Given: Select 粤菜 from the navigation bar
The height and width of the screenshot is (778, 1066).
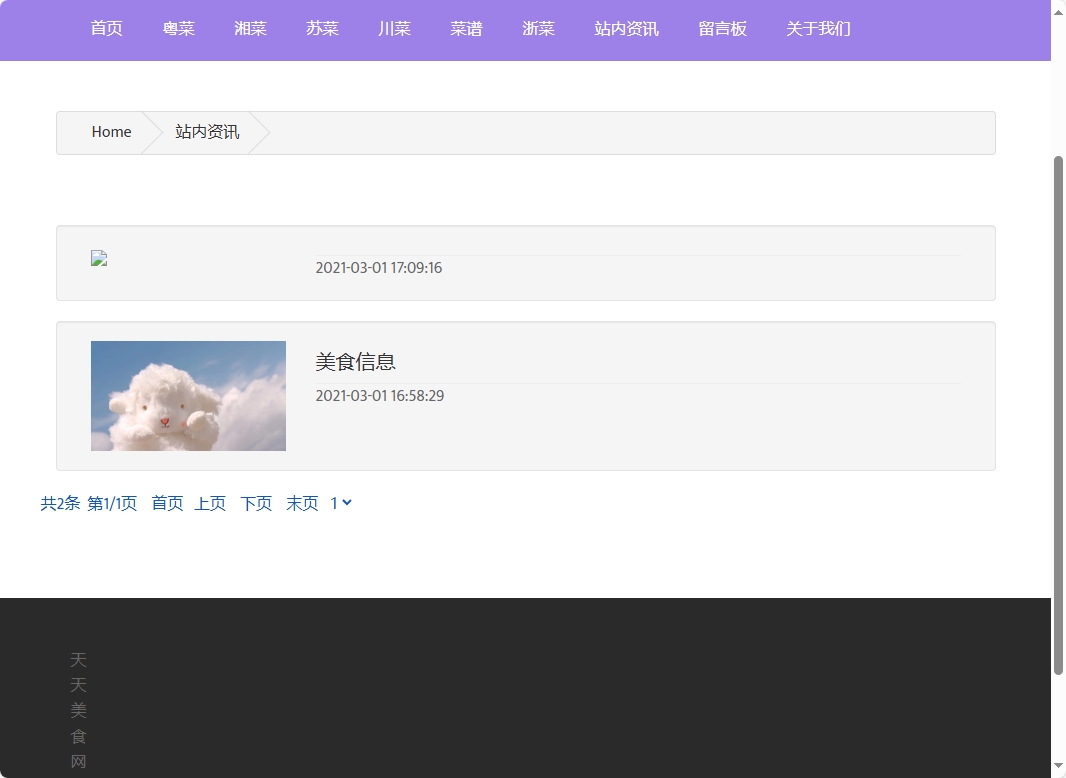Looking at the screenshot, I should click(178, 29).
